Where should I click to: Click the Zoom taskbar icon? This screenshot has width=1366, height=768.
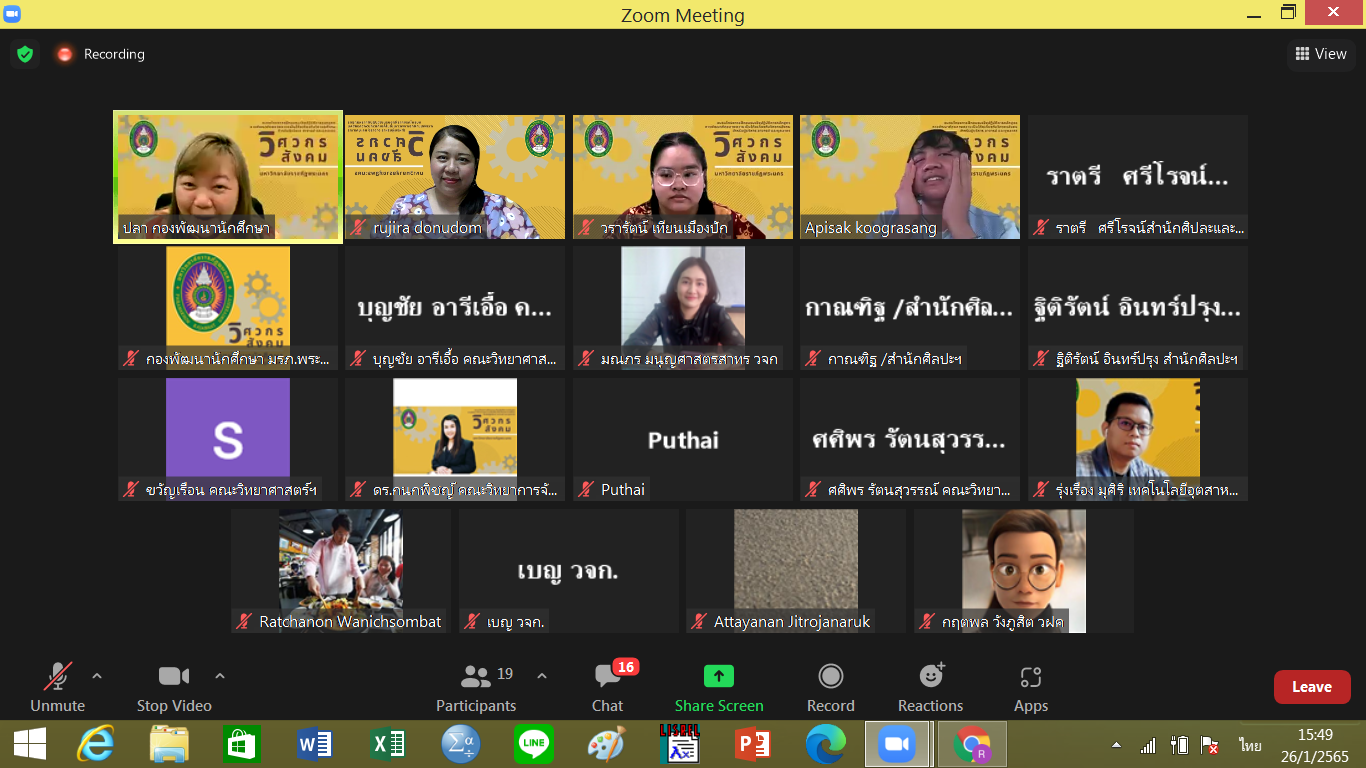click(897, 744)
